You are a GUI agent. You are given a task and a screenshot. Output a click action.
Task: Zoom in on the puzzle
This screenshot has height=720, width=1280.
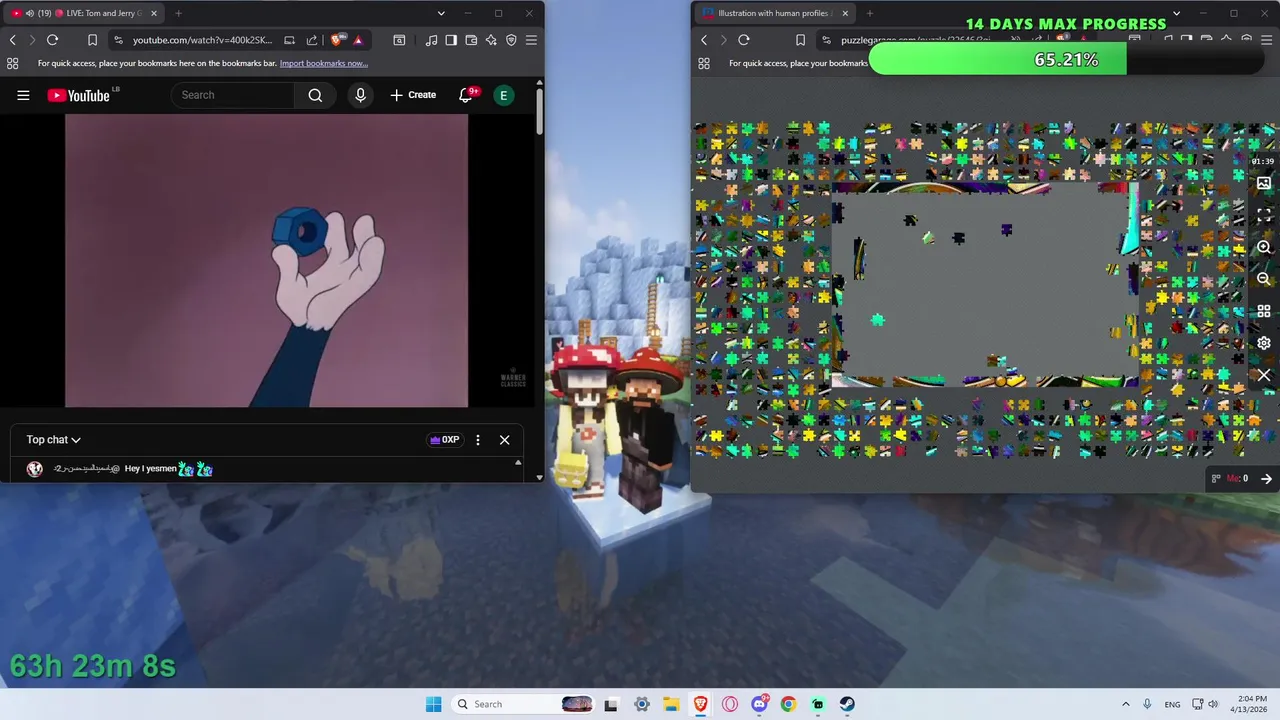pyautogui.click(x=1264, y=247)
